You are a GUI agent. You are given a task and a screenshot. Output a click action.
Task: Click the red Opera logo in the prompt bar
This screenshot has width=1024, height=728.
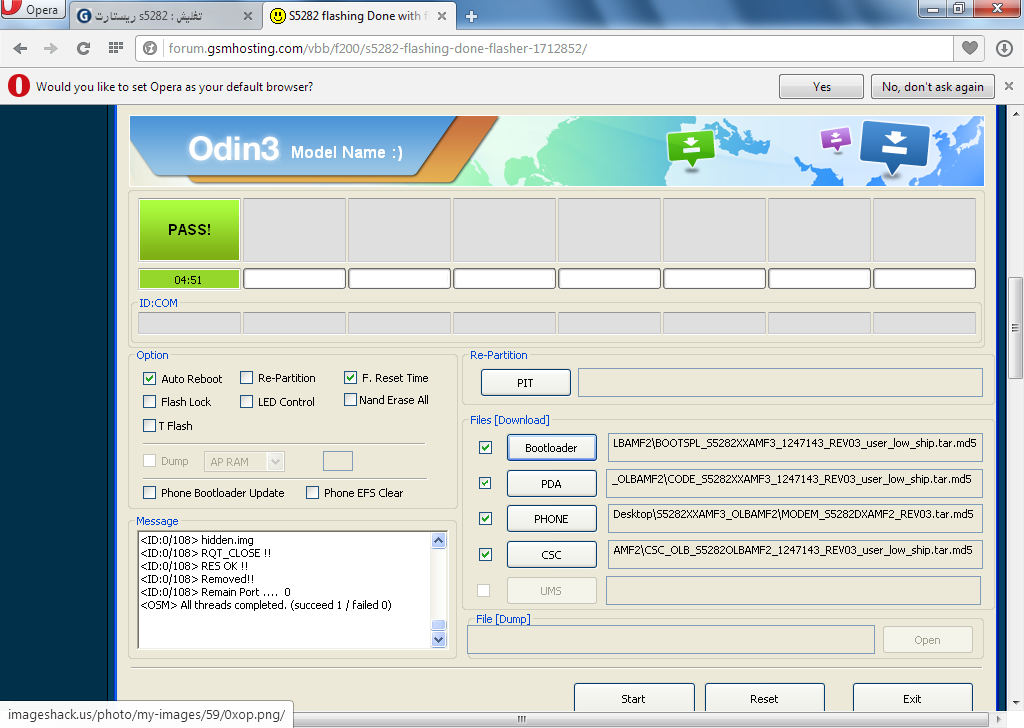click(x=19, y=86)
